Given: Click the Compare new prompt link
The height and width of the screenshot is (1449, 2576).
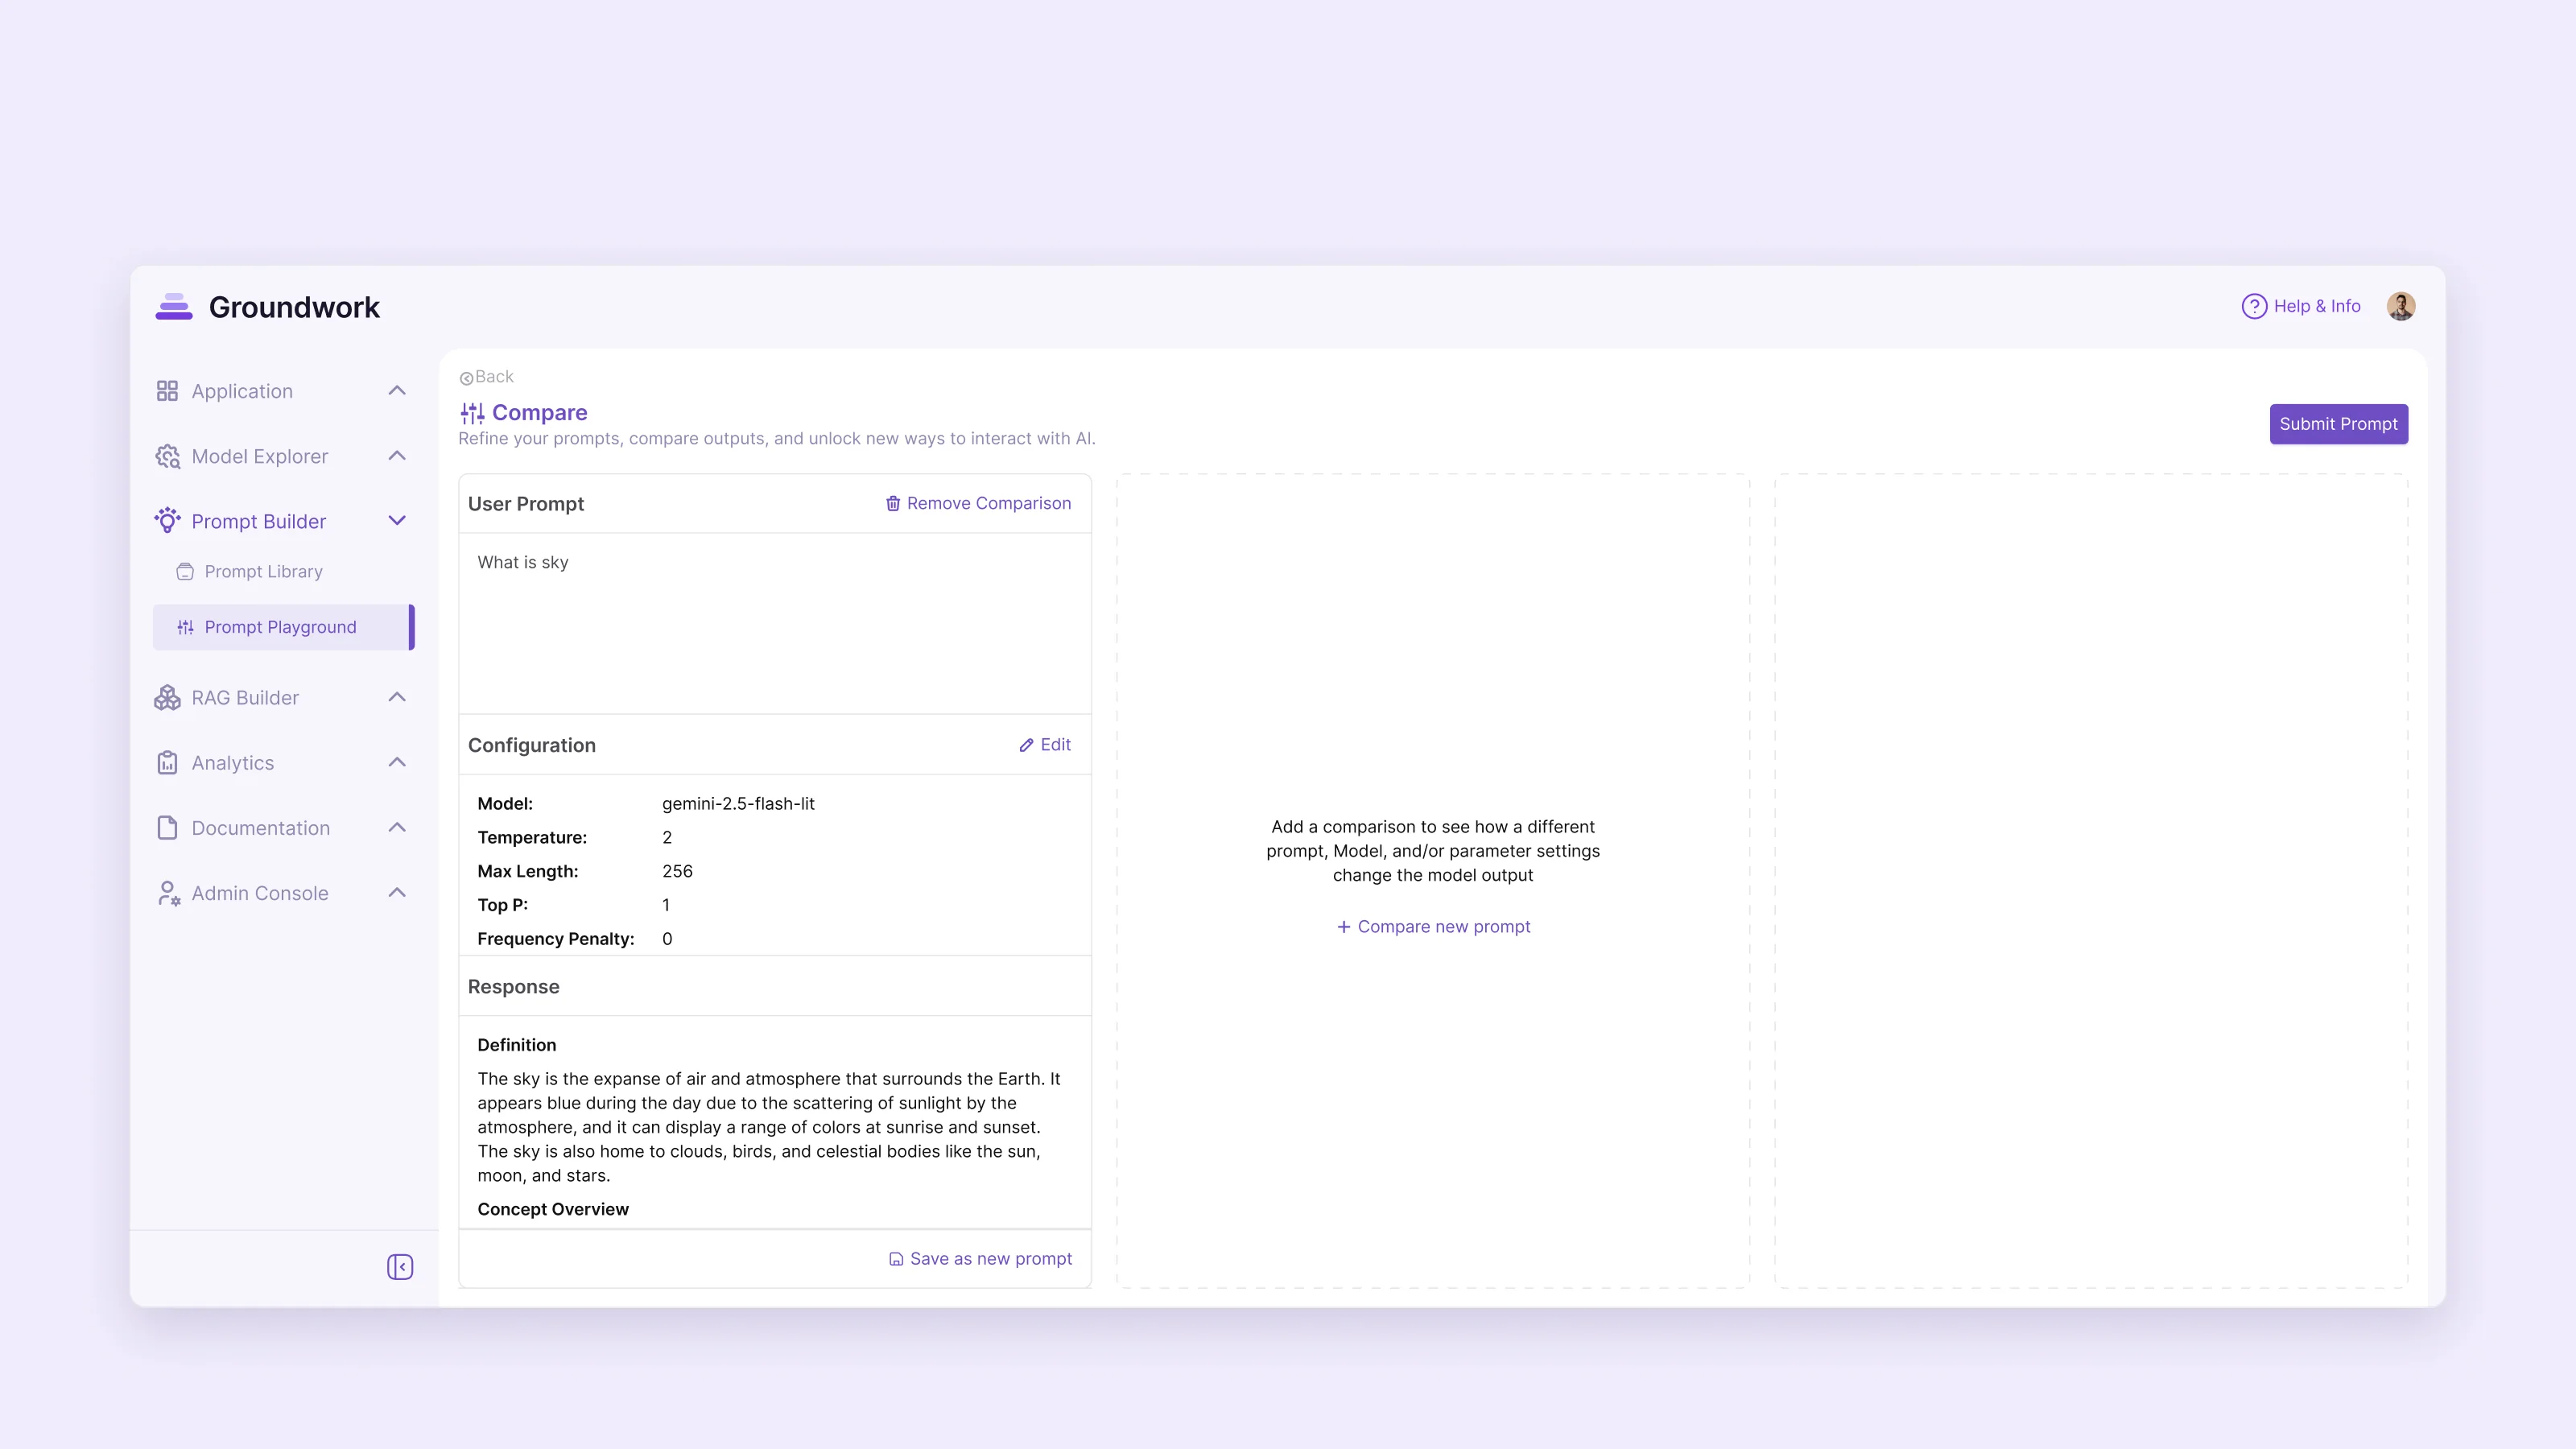Looking at the screenshot, I should coord(1433,927).
